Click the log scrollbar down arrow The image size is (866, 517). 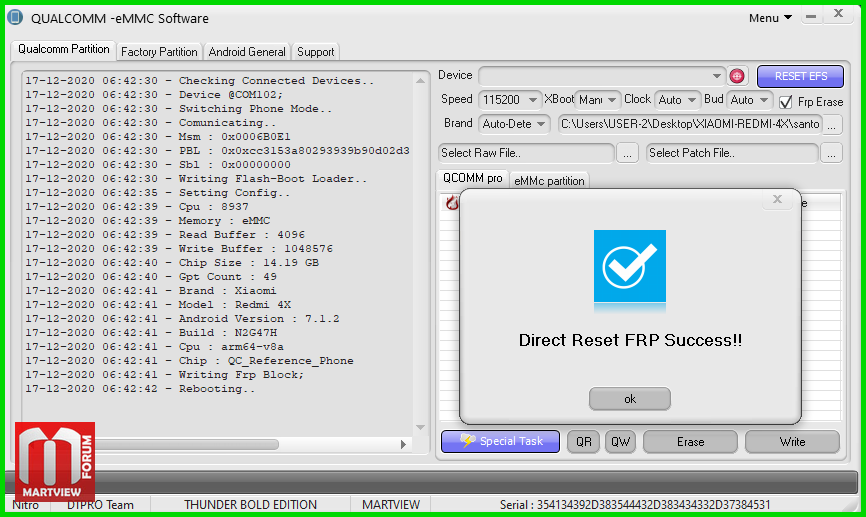click(420, 427)
